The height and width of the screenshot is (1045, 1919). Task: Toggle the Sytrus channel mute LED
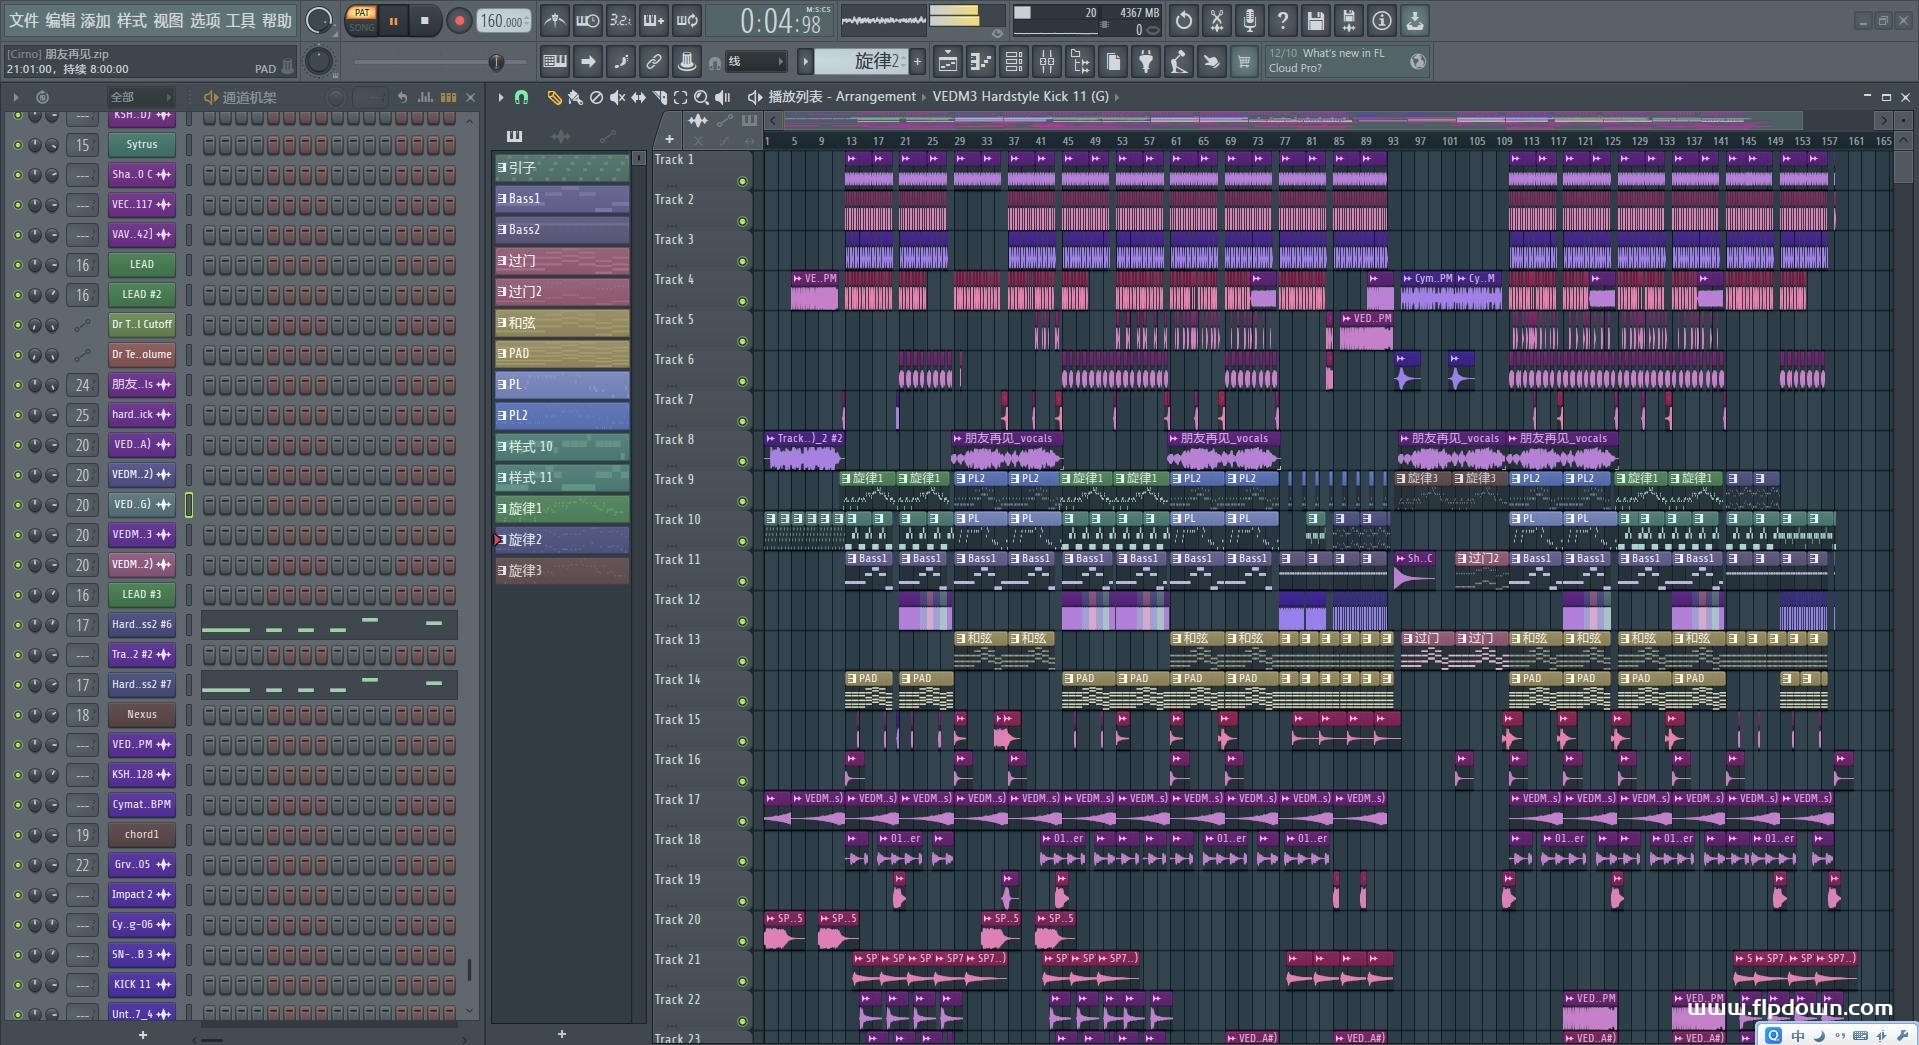(17, 145)
